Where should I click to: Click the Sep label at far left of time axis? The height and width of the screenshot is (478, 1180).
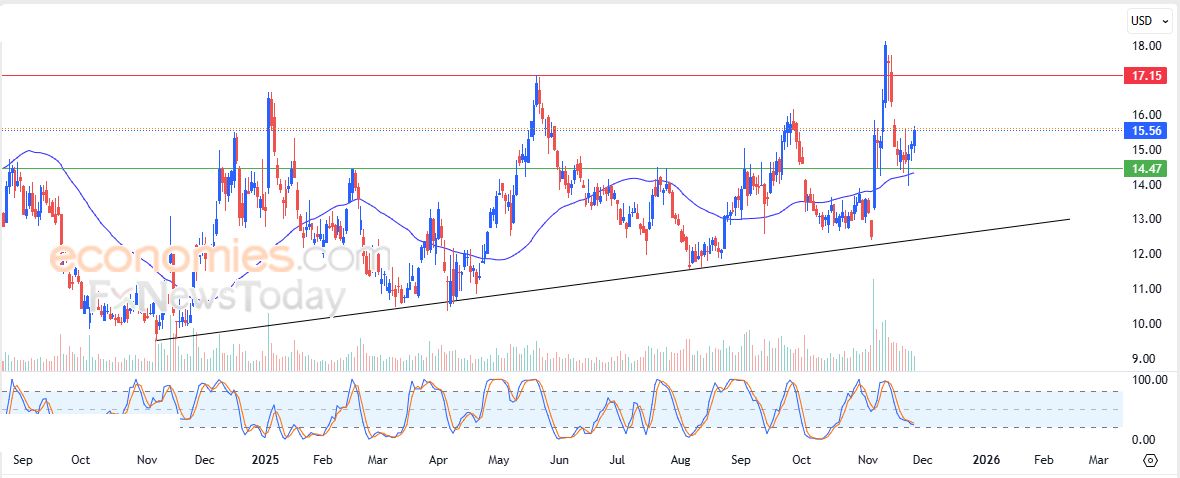tap(24, 460)
